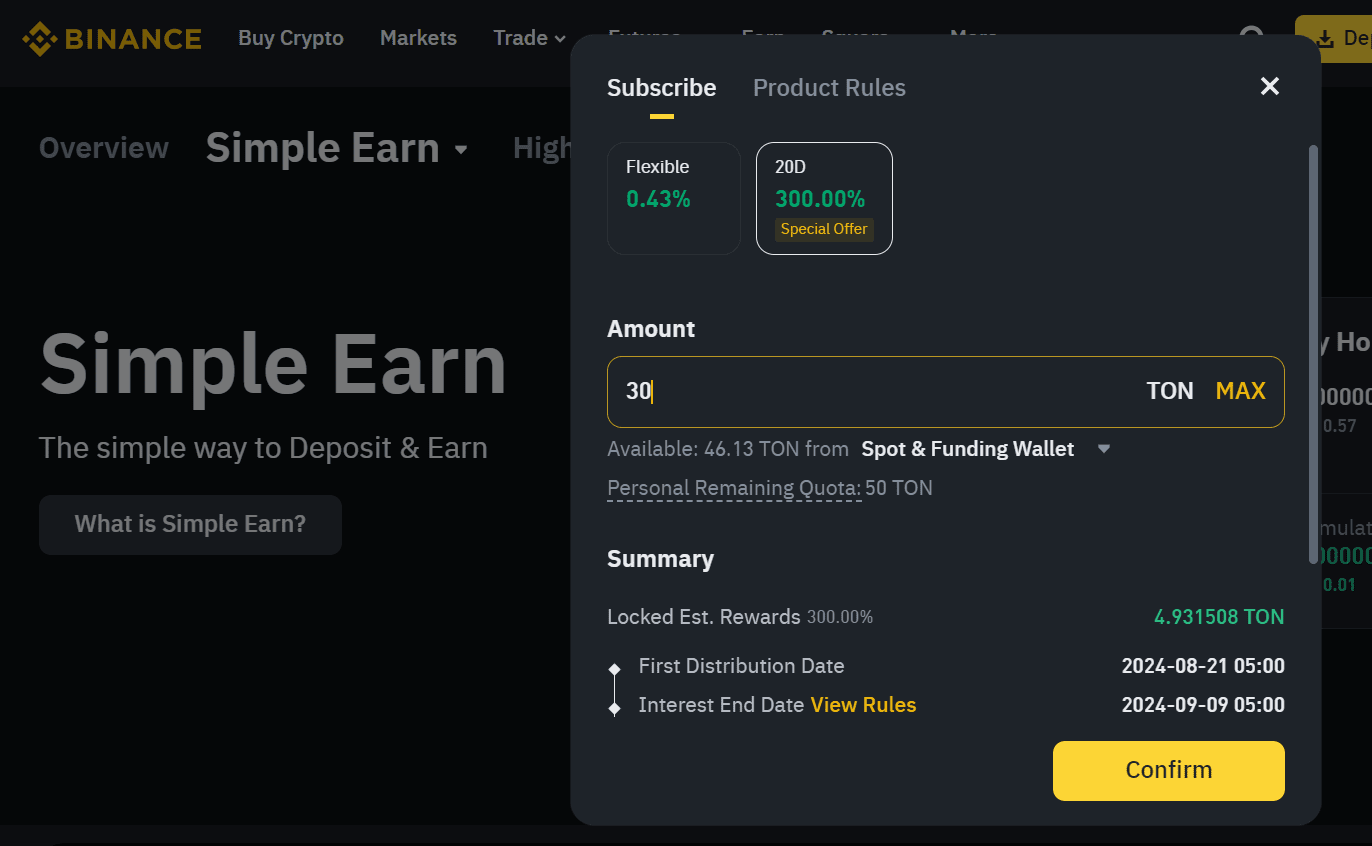Go to Buy Crypto

[290, 38]
